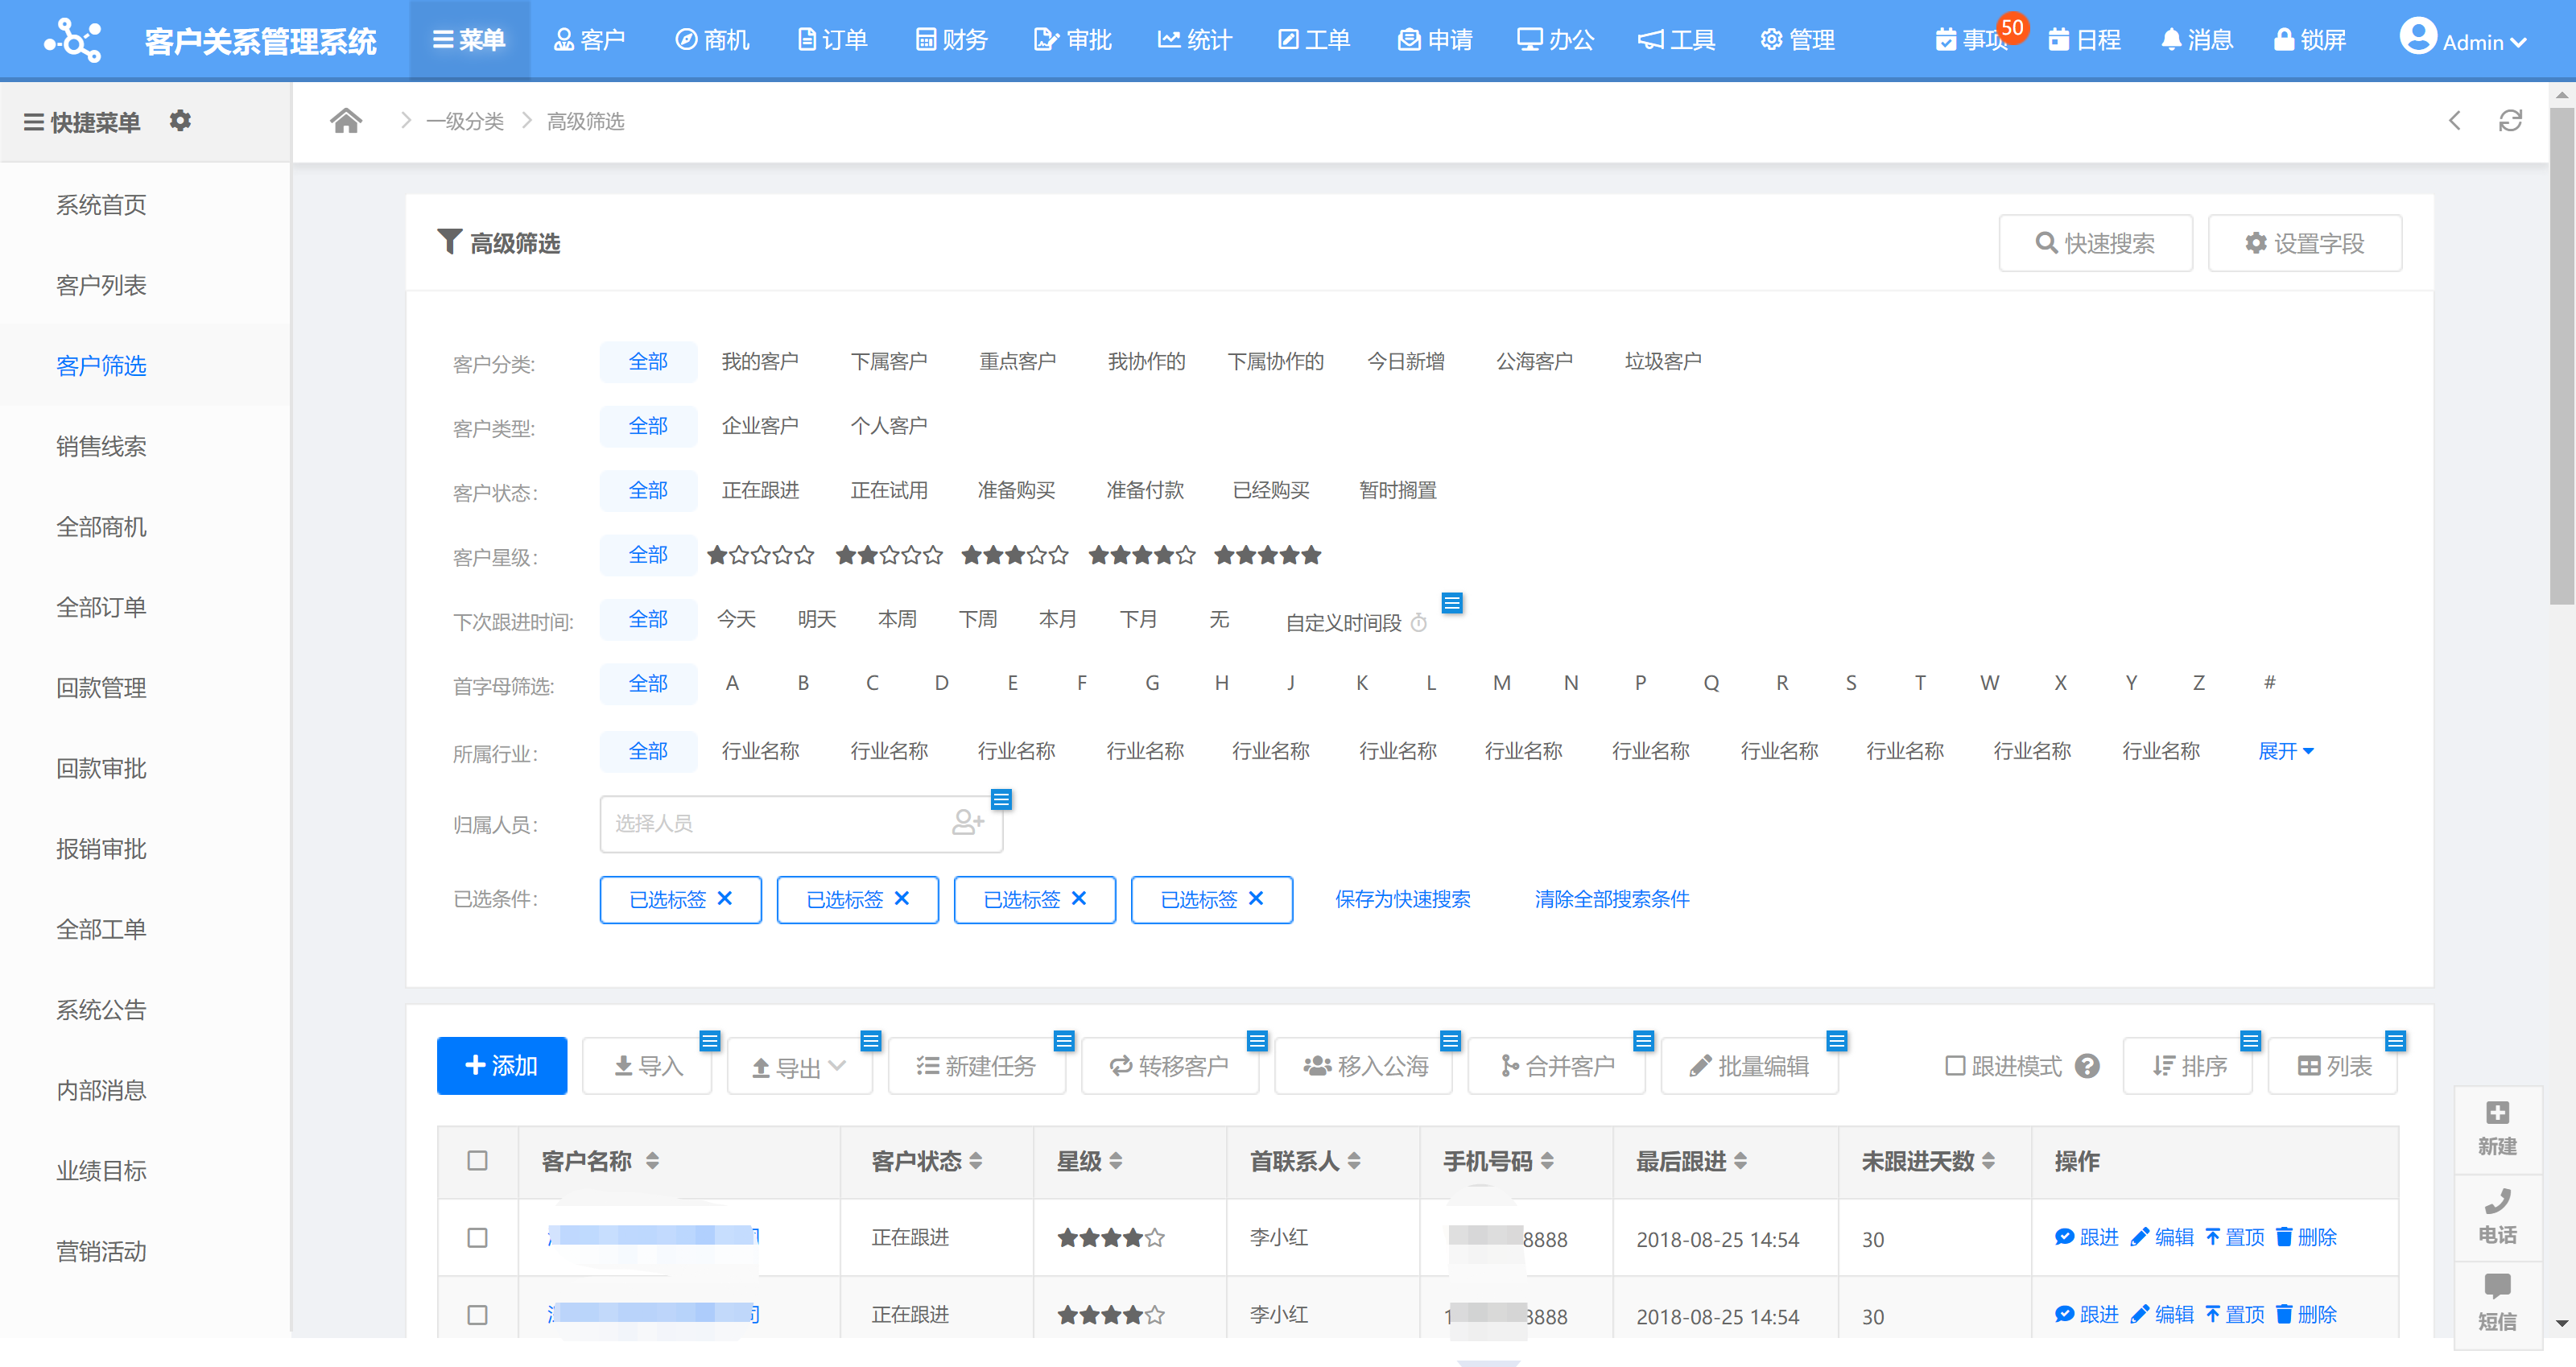Click the 锁屏 lock screen icon
Image resolution: width=2576 pixels, height=1367 pixels.
tap(2311, 40)
